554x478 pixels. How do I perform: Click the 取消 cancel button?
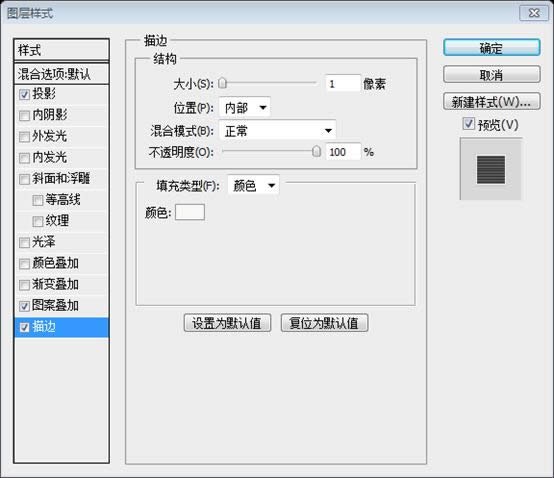click(x=491, y=75)
